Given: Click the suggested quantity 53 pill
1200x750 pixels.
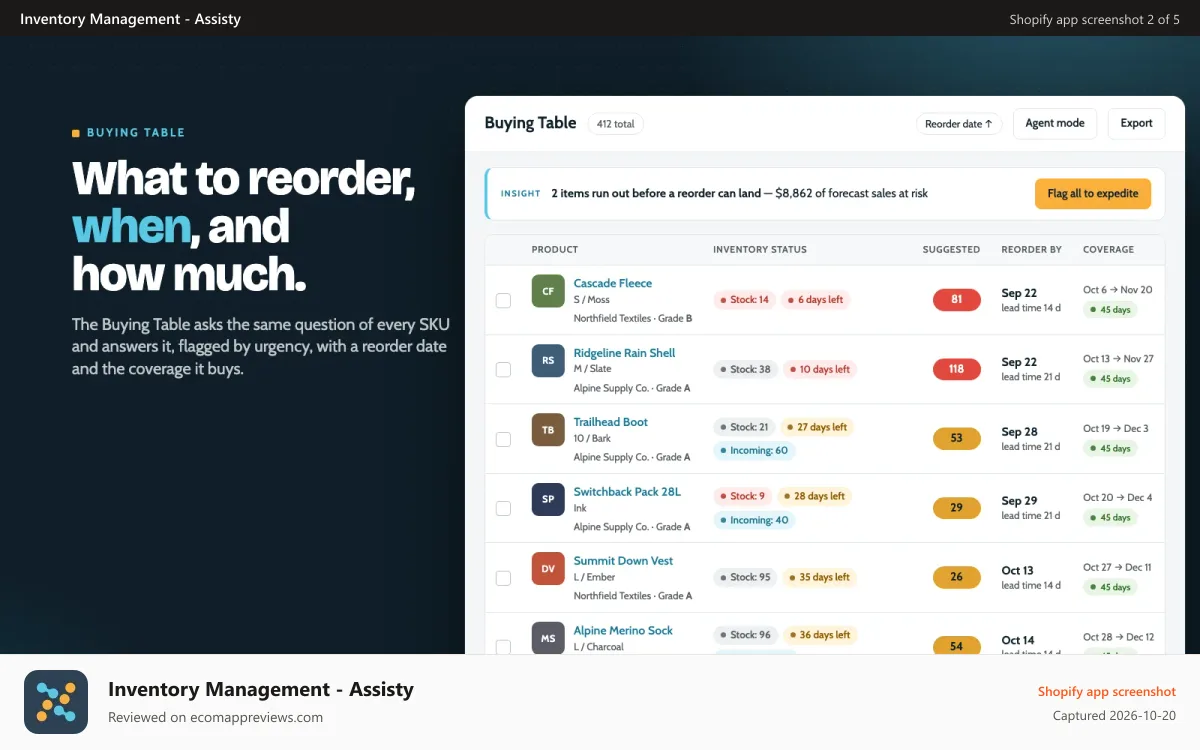Looking at the screenshot, I should click(957, 438).
